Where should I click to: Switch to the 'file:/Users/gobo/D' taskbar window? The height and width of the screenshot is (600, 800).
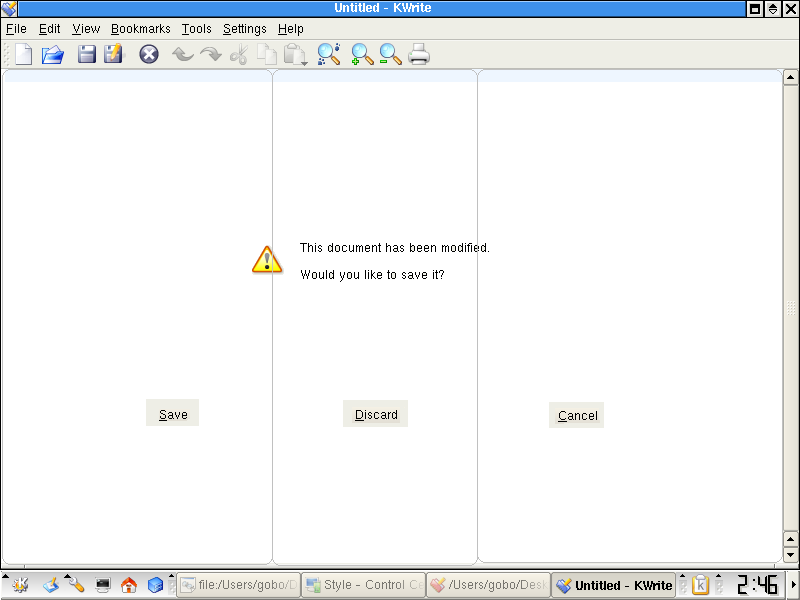[x=238, y=585]
